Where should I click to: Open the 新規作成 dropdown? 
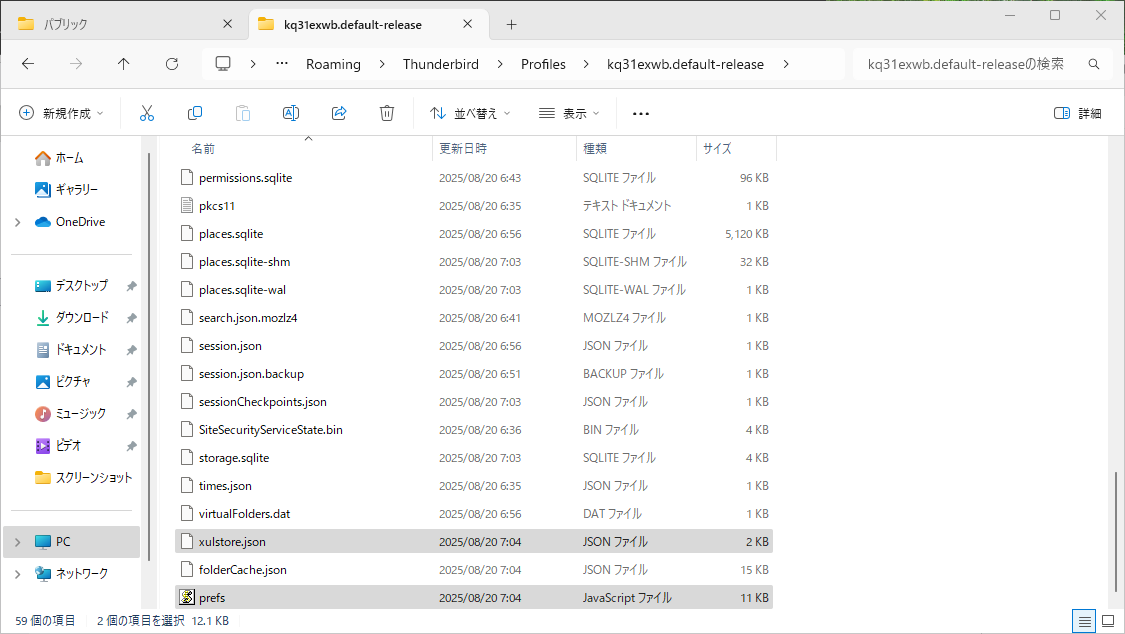click(x=61, y=113)
